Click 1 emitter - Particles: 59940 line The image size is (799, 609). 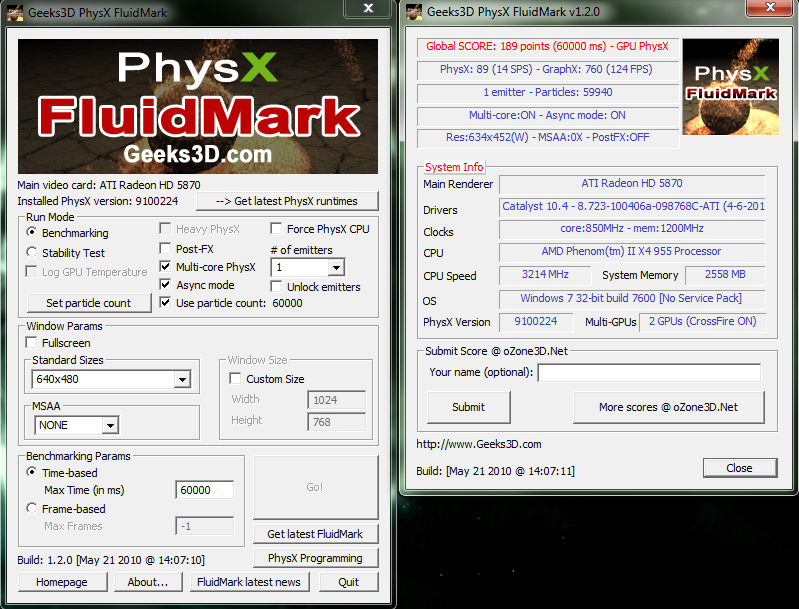(547, 92)
